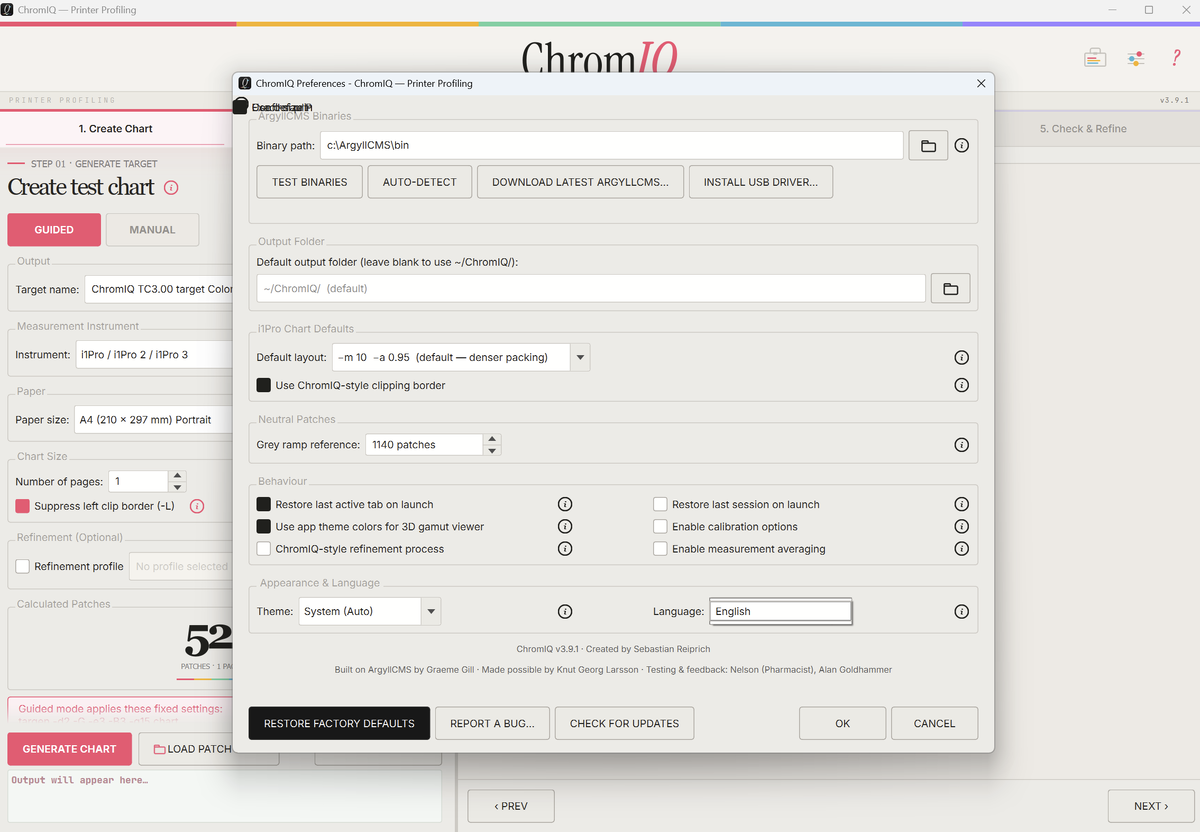The height and width of the screenshot is (832, 1200).
Task: Open preferences sliders icon in main header
Action: 1136,58
